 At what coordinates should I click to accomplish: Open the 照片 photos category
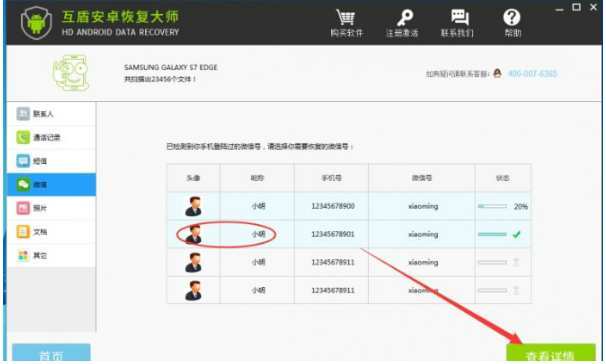point(51,208)
